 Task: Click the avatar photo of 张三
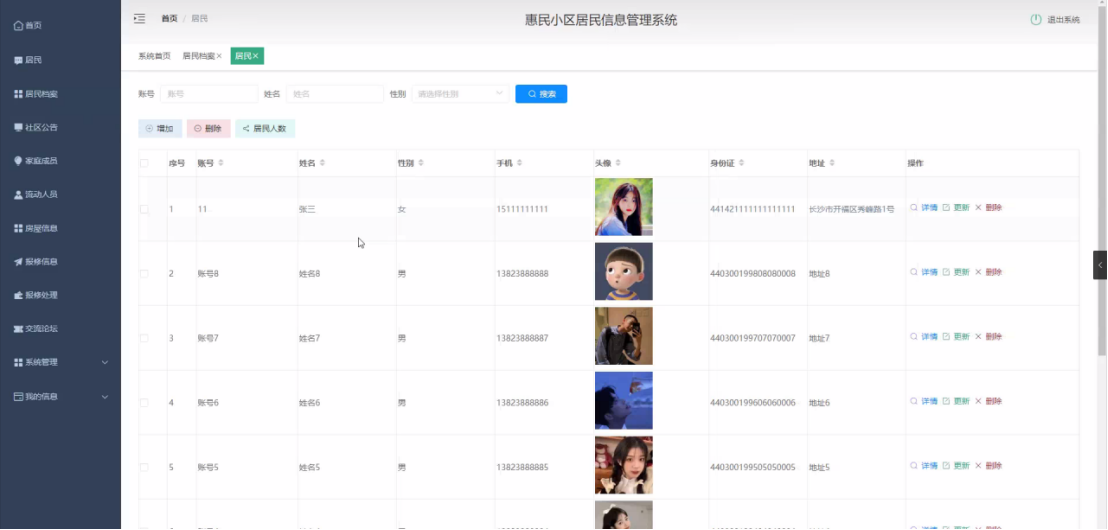(x=624, y=207)
